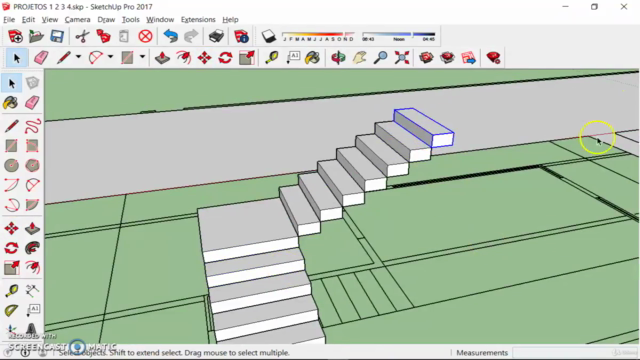Select Circle tool in left toolset
This screenshot has height=360, width=640.
pos(11,165)
